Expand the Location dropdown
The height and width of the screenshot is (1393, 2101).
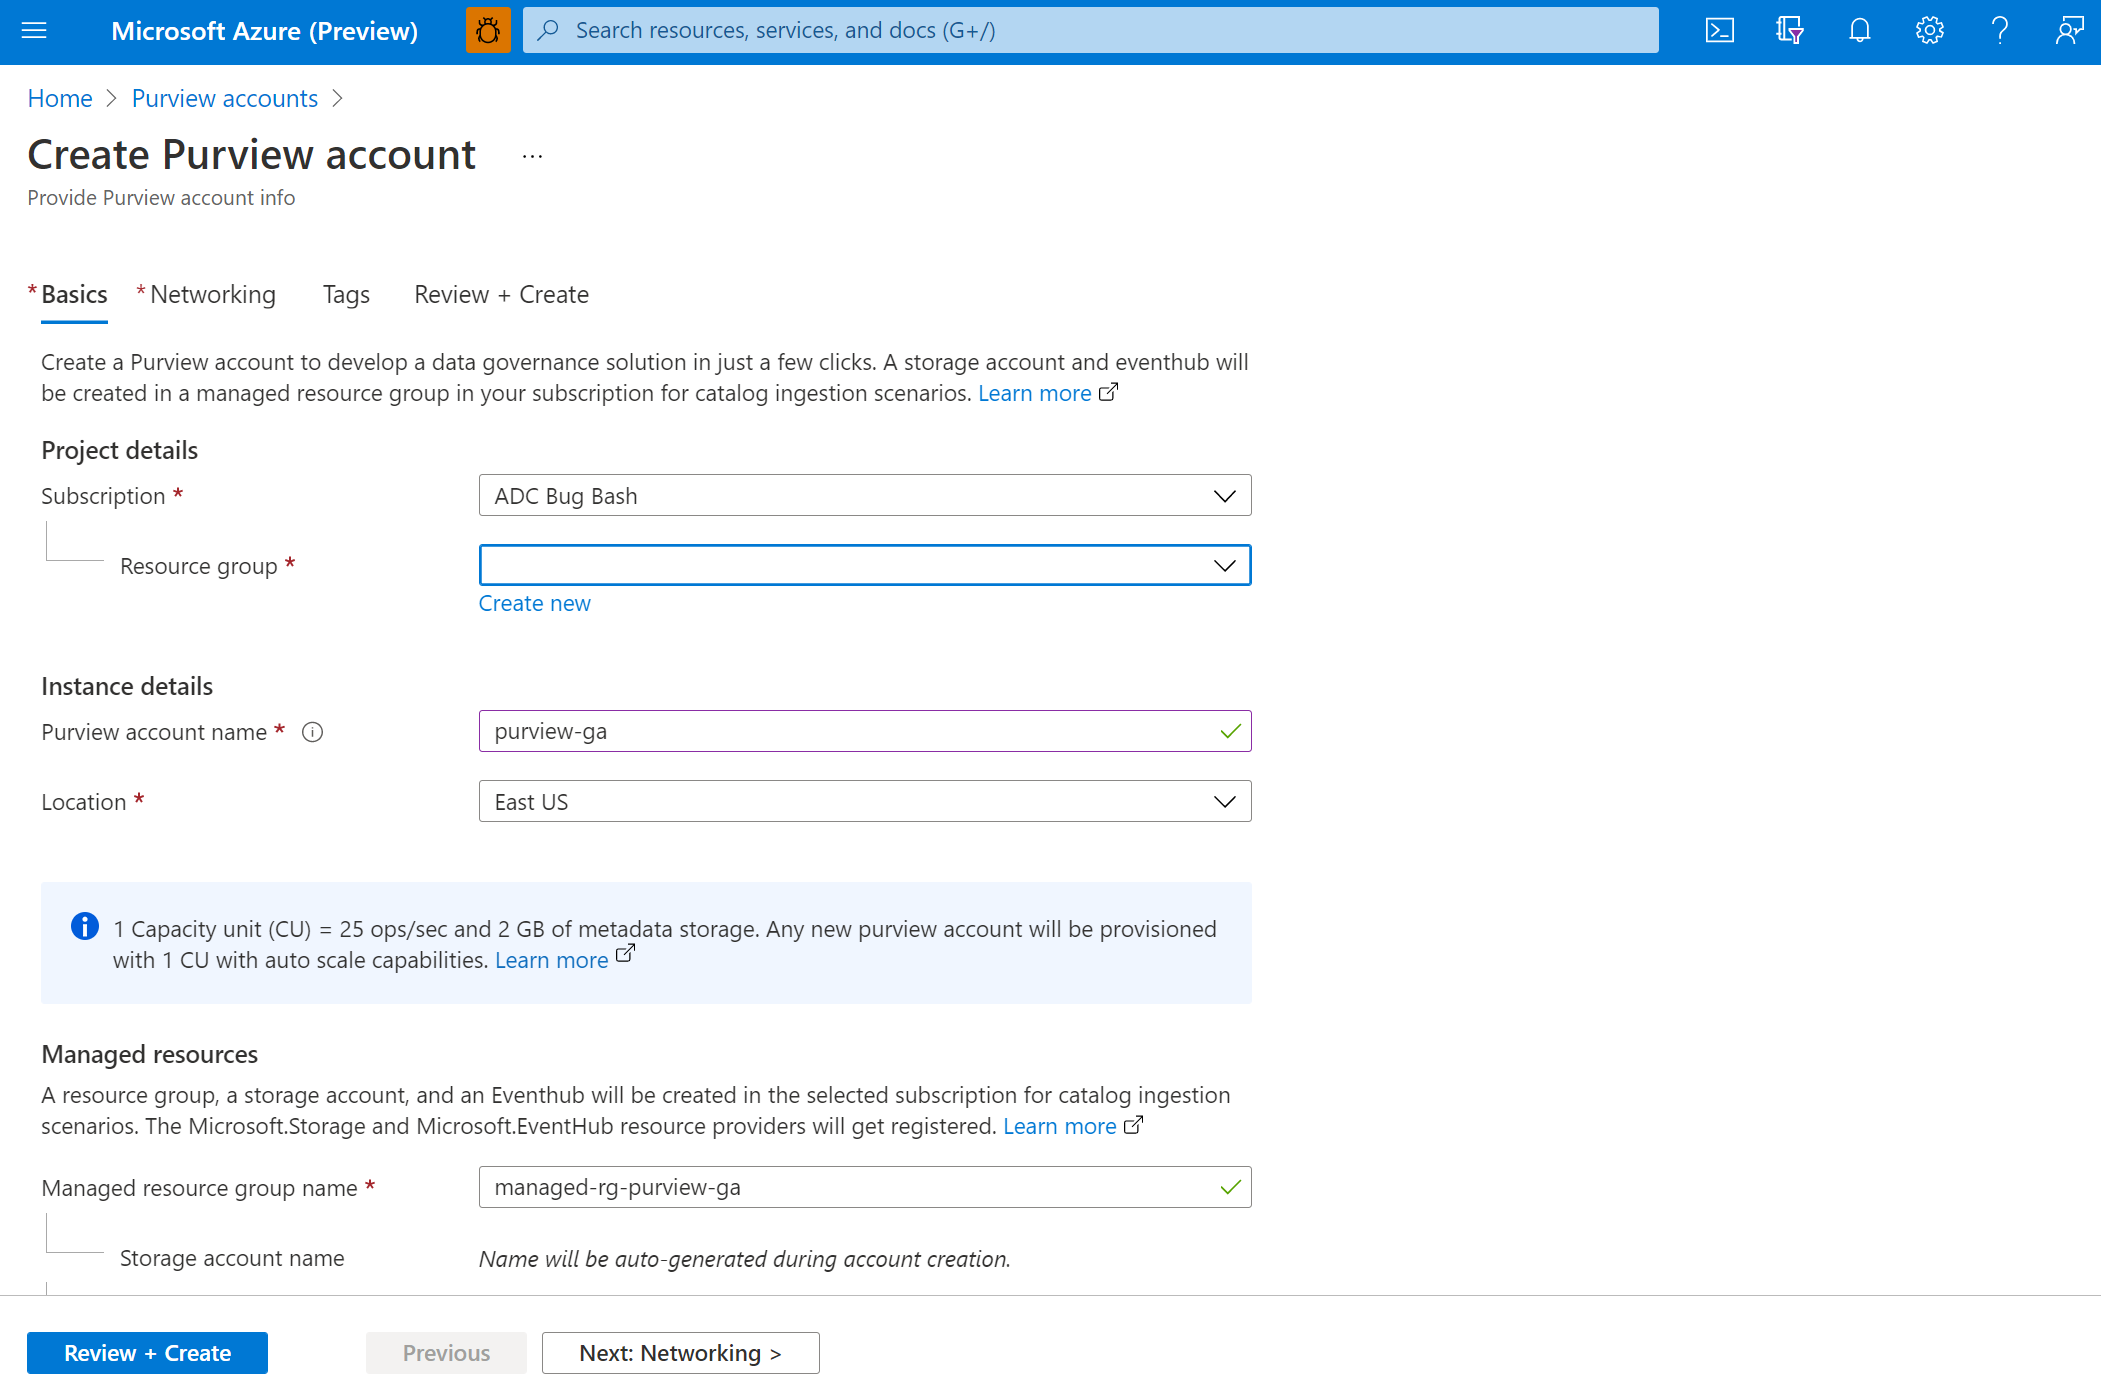[x=864, y=802]
